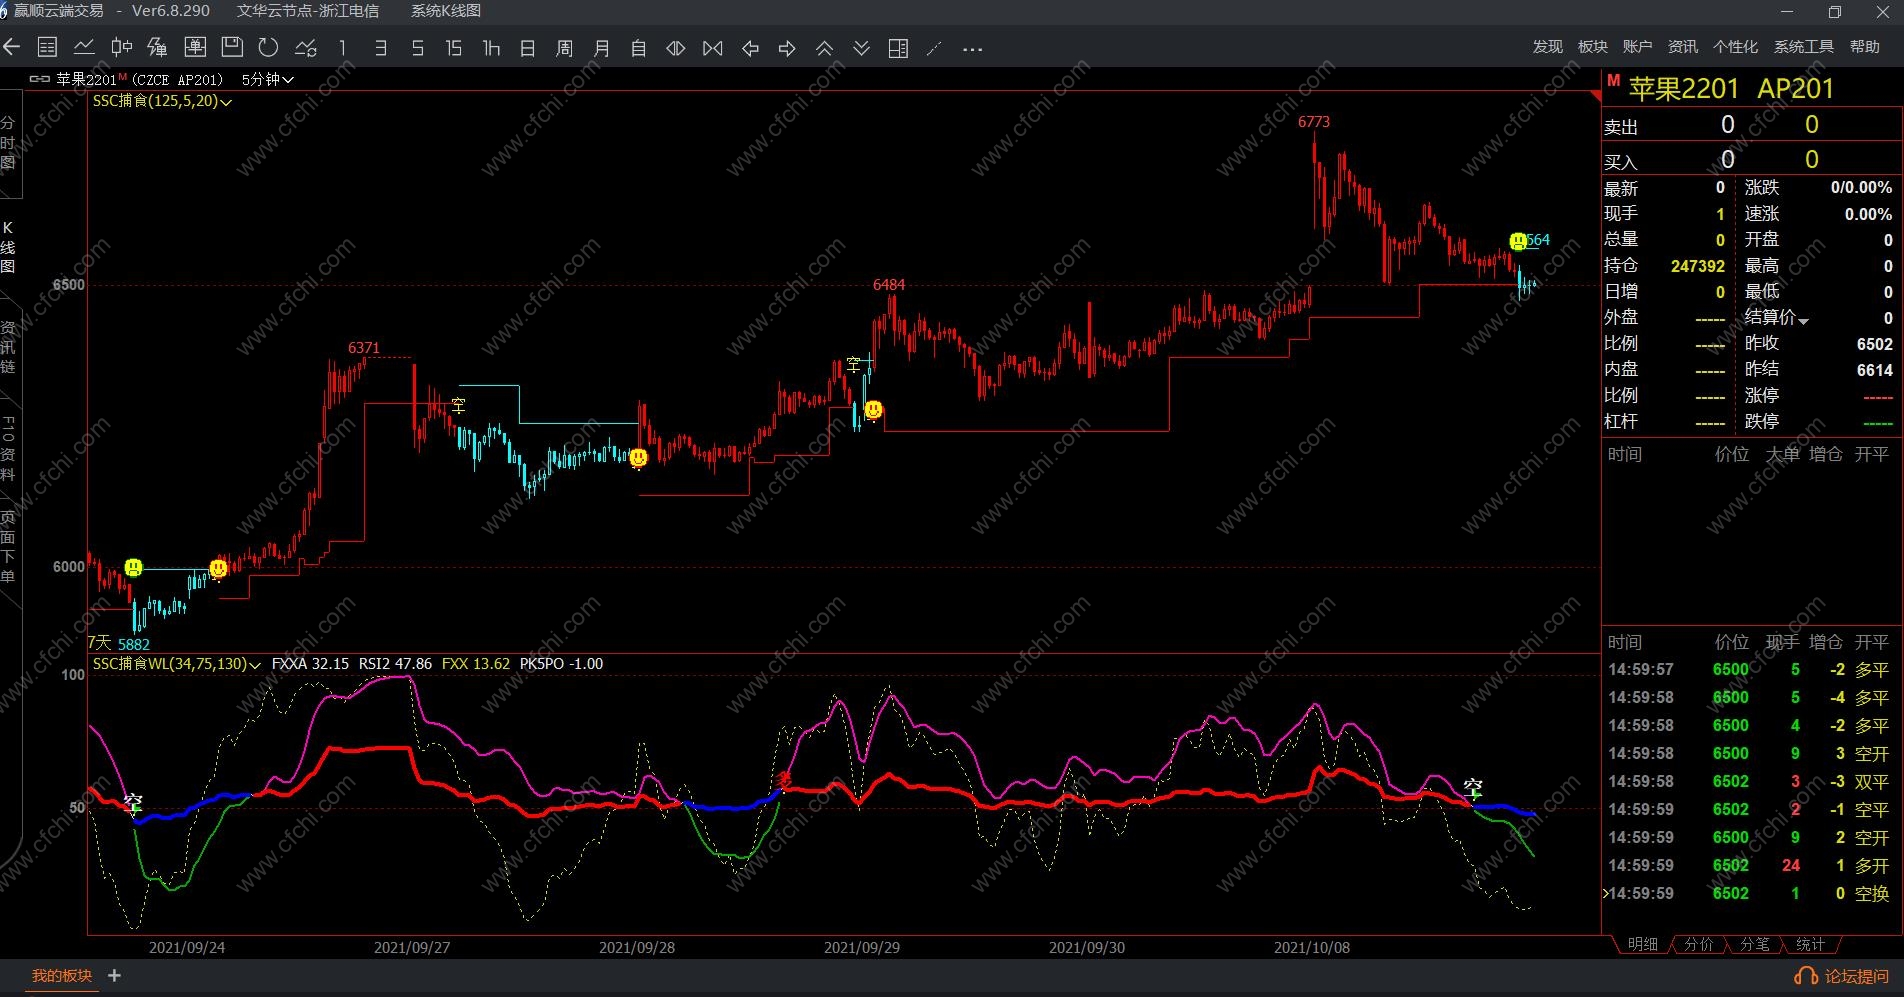The height and width of the screenshot is (997, 1904).
Task: Expand the SSC捕食WL(34,75,130) indicator dropdown
Action: [176, 664]
